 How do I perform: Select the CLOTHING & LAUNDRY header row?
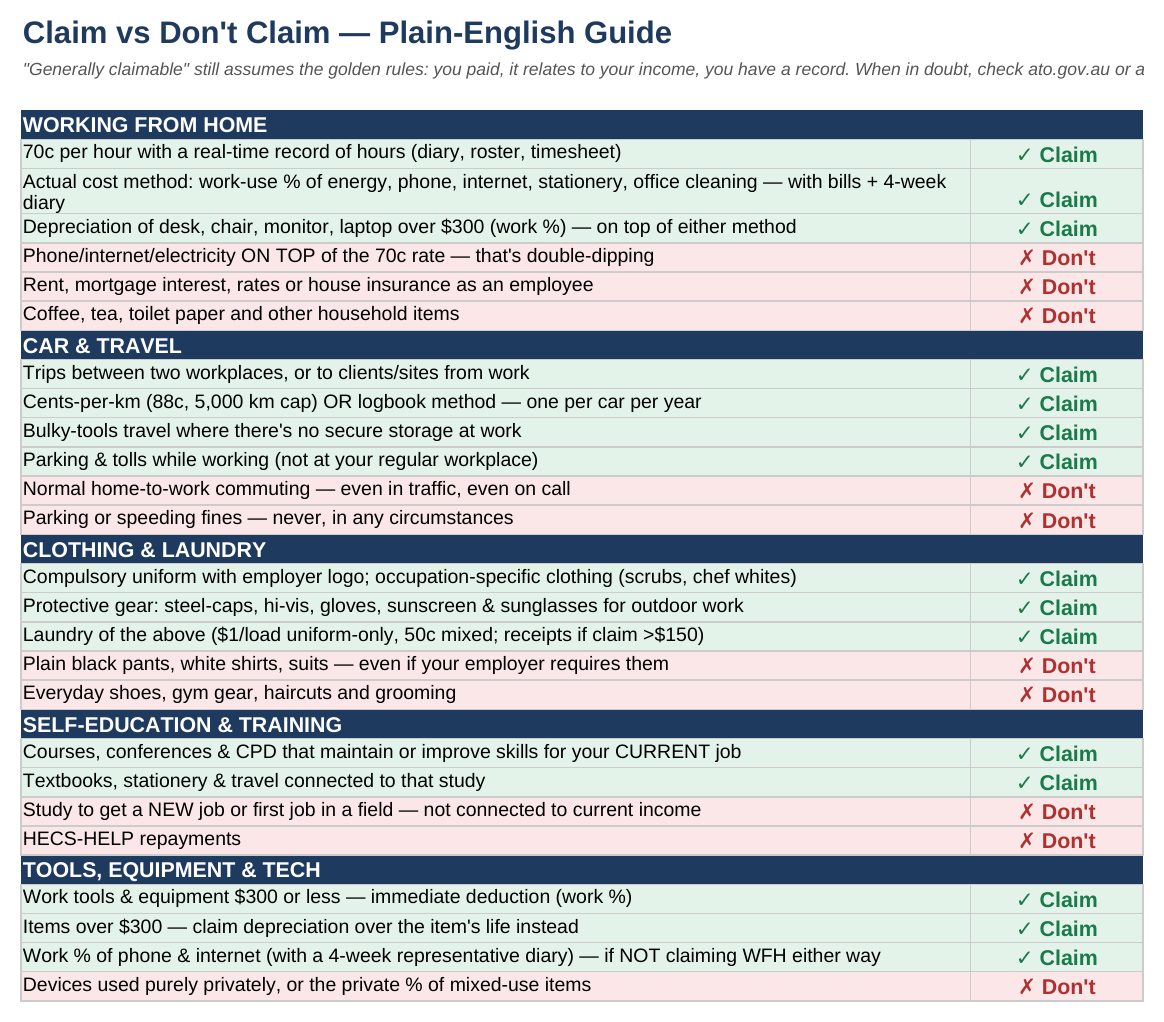click(581, 550)
